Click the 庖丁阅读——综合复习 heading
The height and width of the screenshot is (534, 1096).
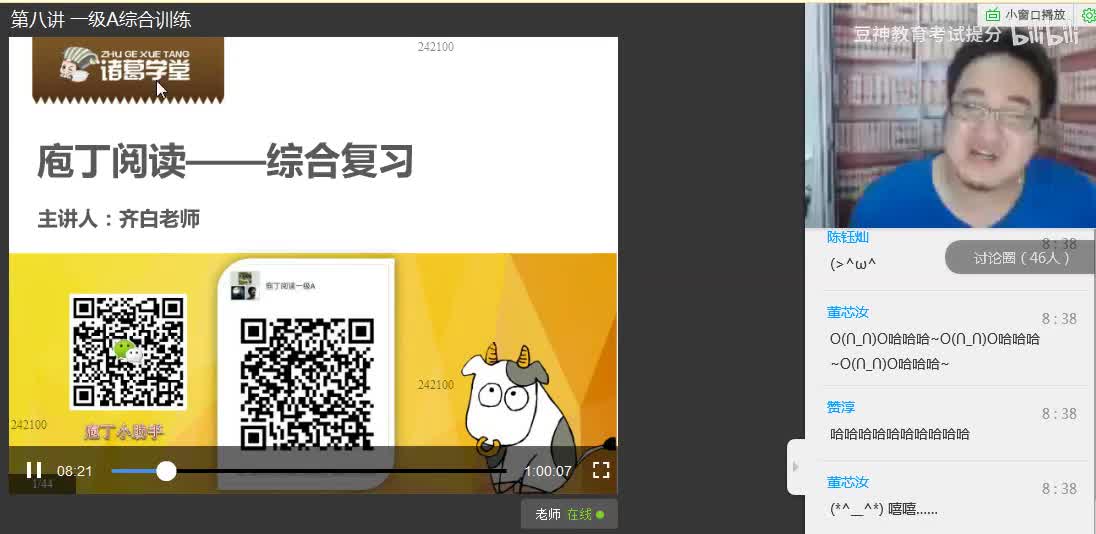pos(225,161)
